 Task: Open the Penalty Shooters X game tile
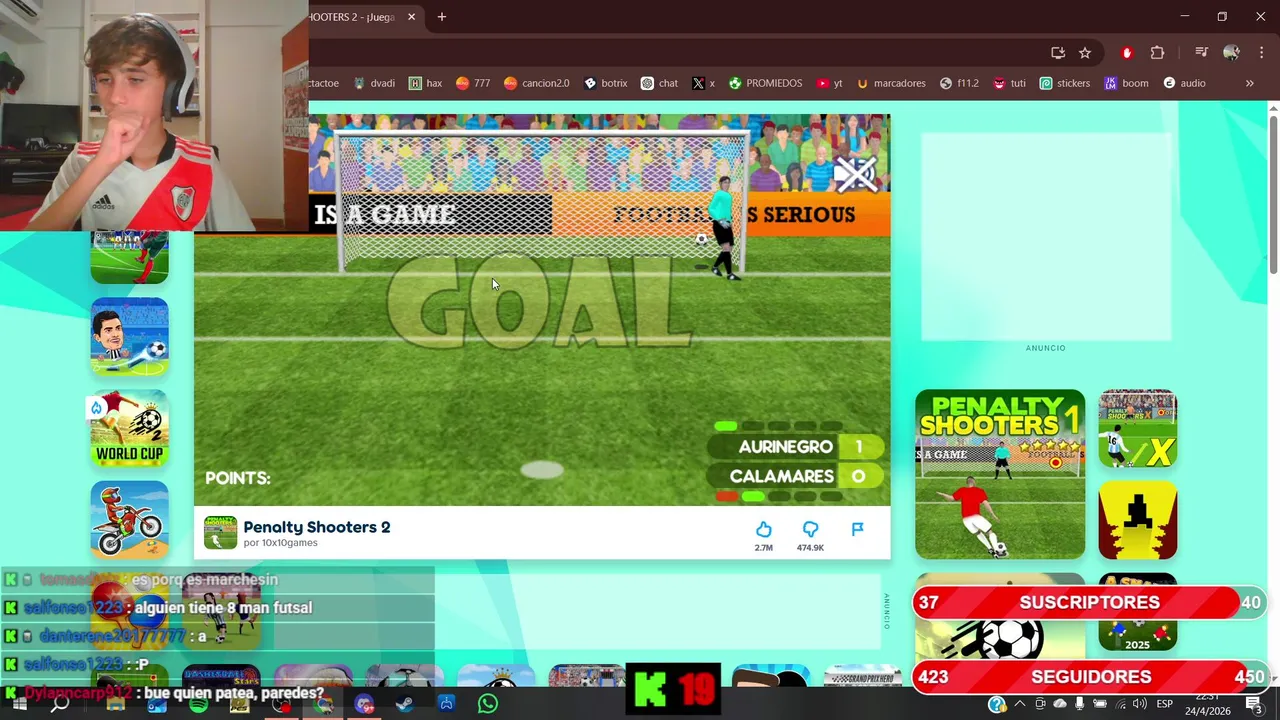[x=1138, y=429]
